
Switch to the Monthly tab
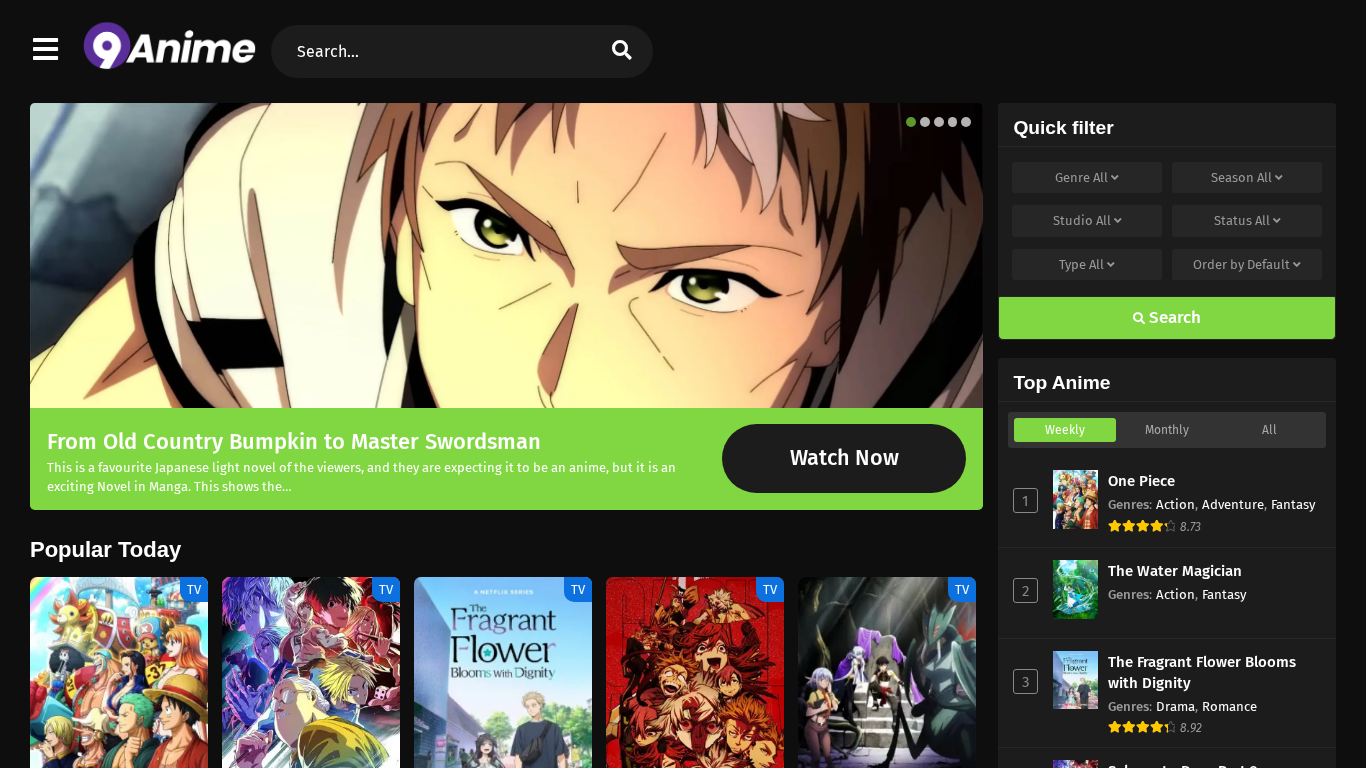[x=1167, y=430]
